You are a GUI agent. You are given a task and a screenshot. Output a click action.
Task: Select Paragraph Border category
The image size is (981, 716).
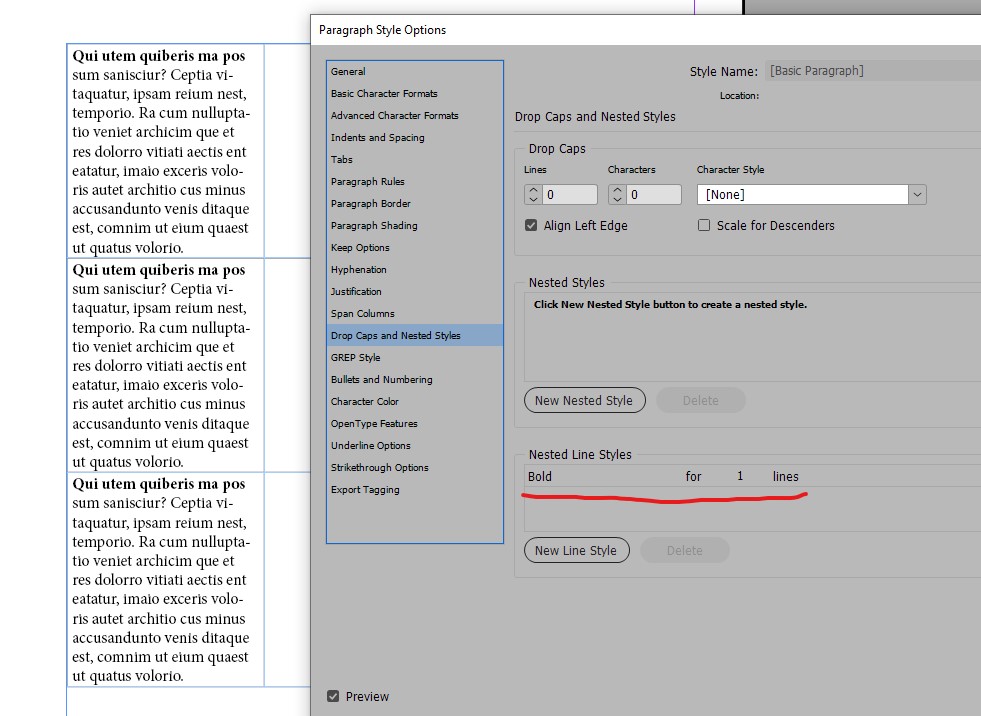(x=414, y=203)
